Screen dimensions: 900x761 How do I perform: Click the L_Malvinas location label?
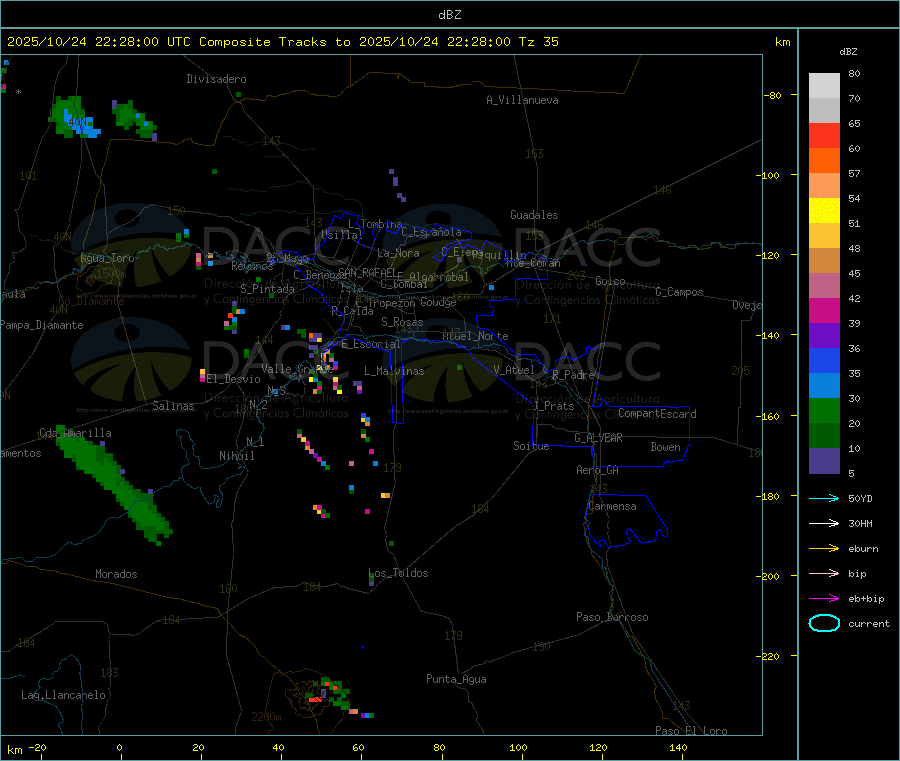(394, 371)
